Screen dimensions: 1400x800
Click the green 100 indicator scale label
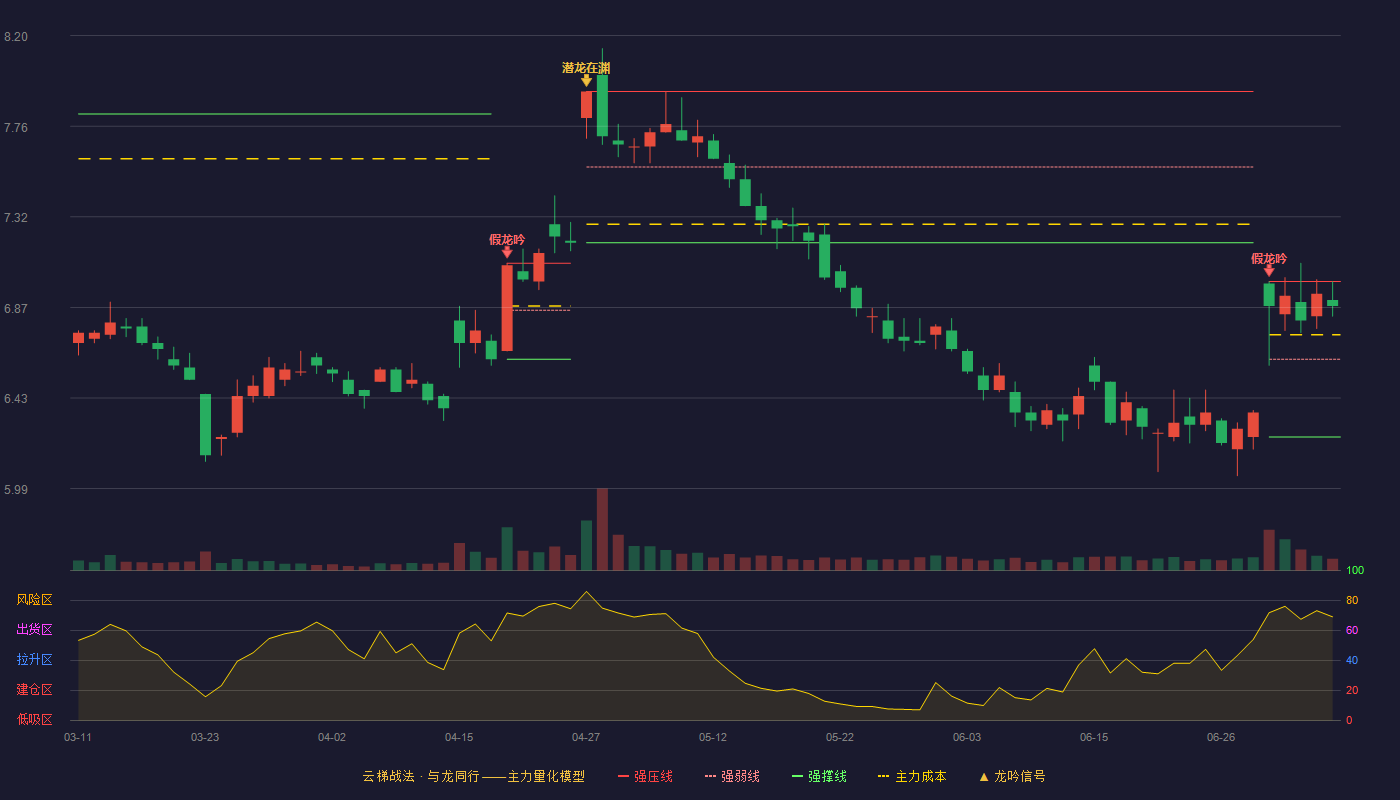click(1355, 571)
